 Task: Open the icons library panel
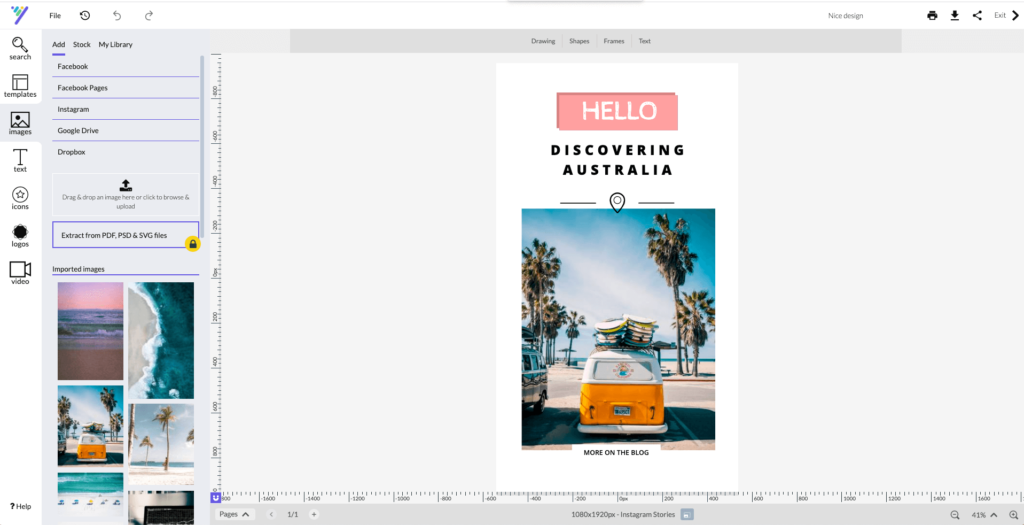[x=20, y=197]
